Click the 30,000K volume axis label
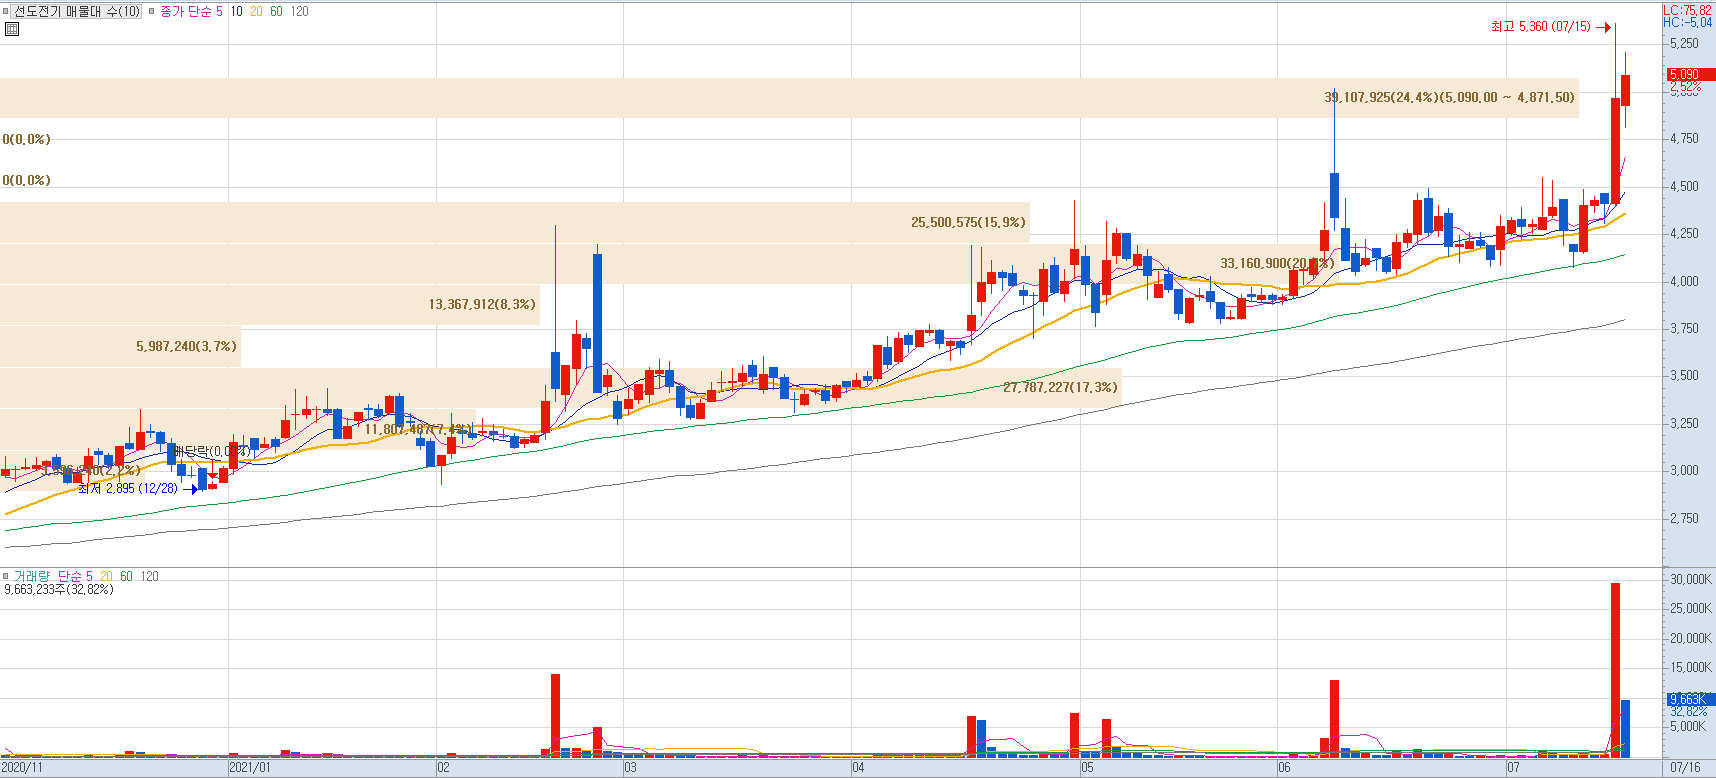 point(1691,580)
